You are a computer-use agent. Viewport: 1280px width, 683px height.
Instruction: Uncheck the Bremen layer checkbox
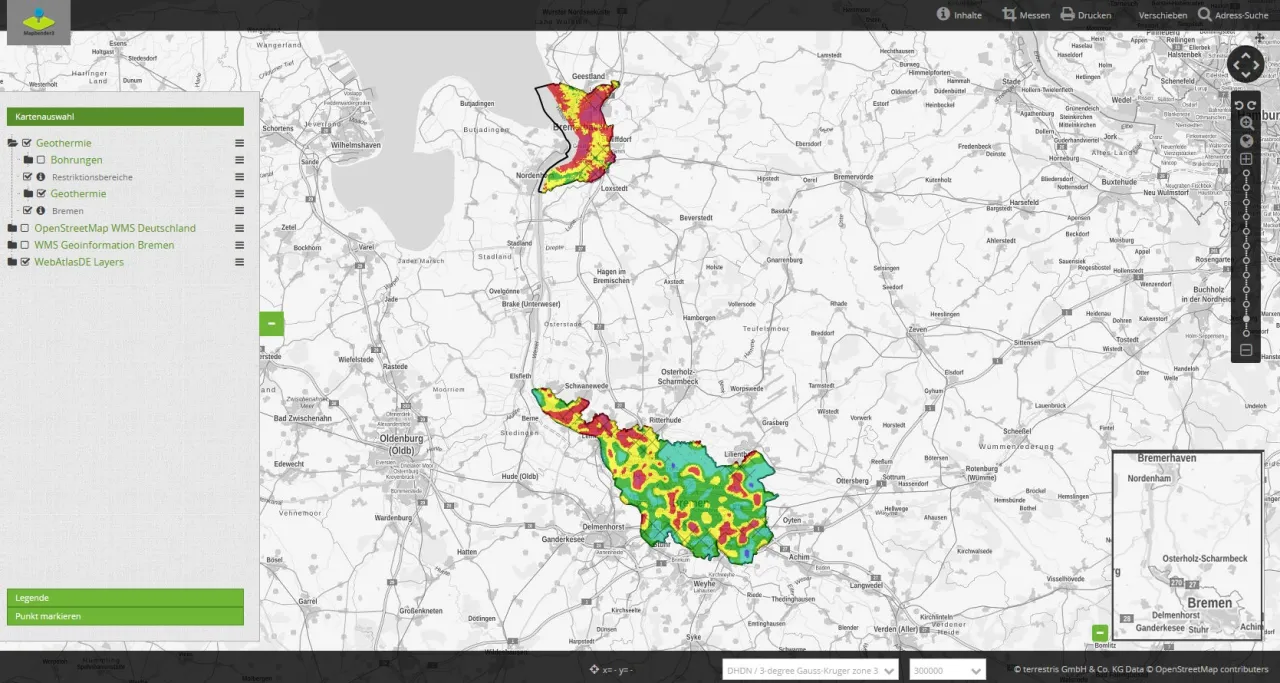point(28,211)
